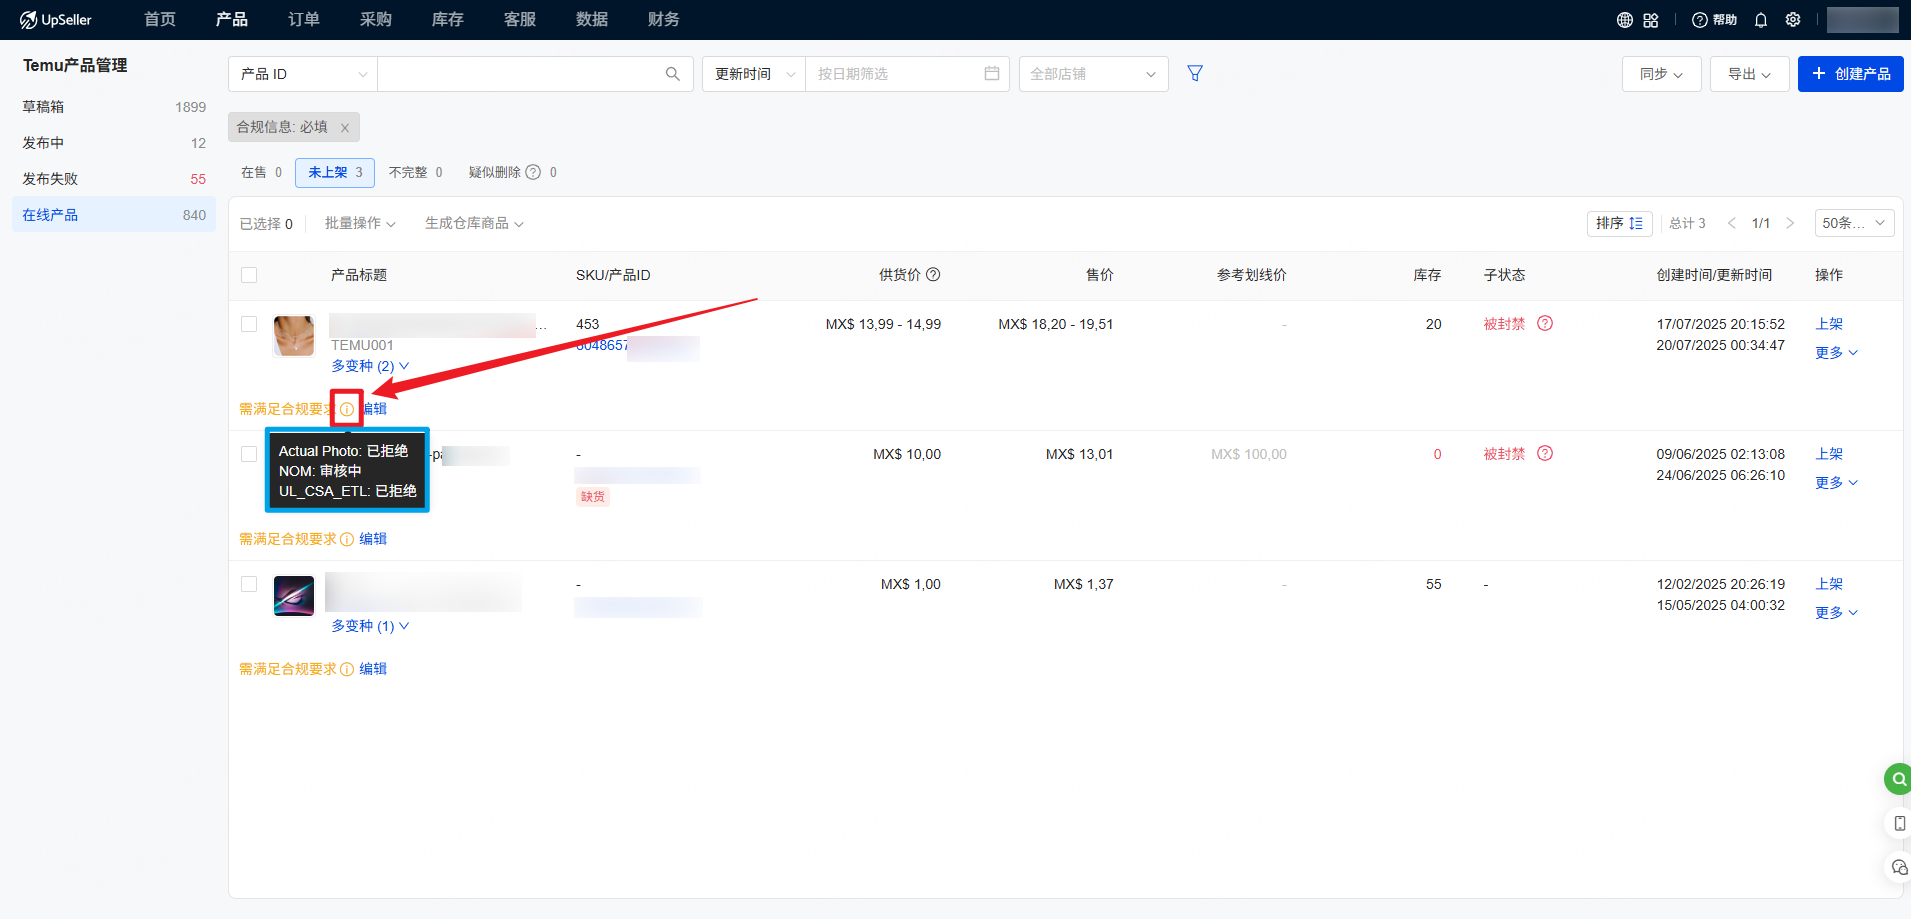Open the 批量操作 dropdown
Screen dimensions: 1911x919
(x=360, y=223)
